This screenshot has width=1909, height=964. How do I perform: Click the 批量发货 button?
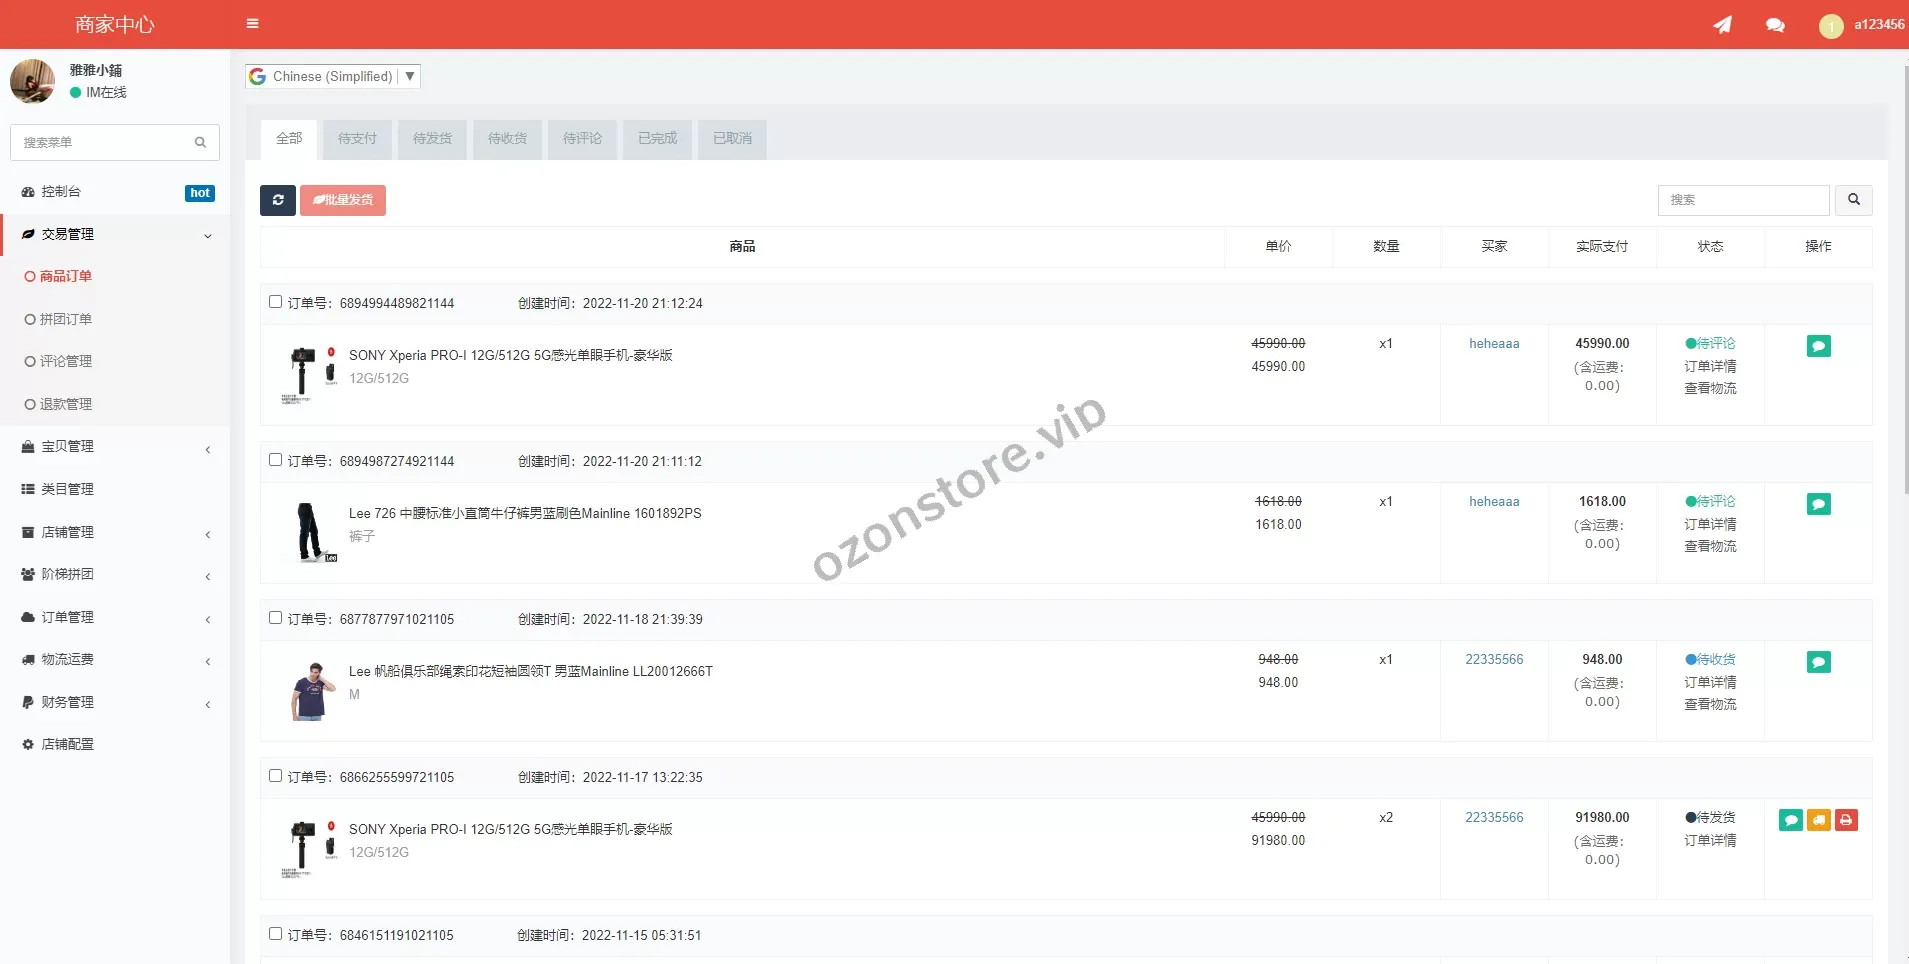[x=343, y=200]
